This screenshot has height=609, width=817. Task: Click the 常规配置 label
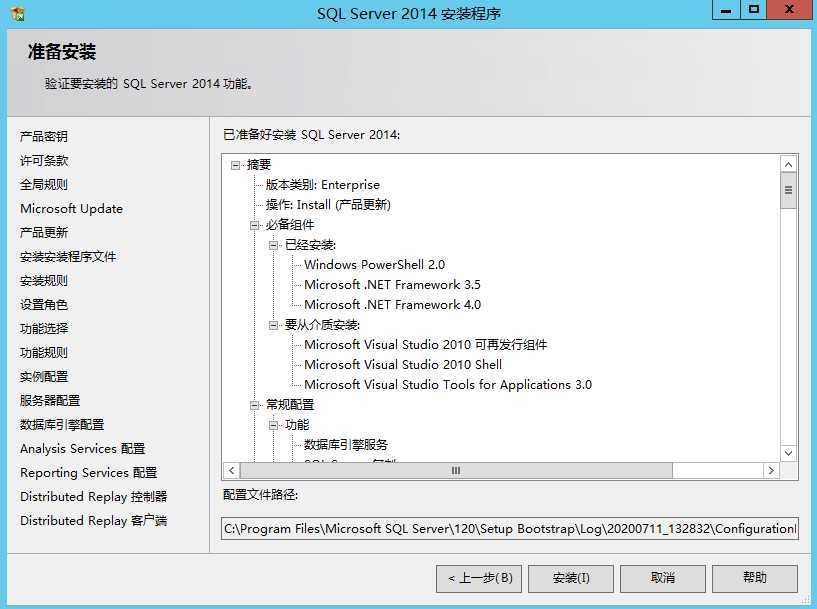pos(290,405)
